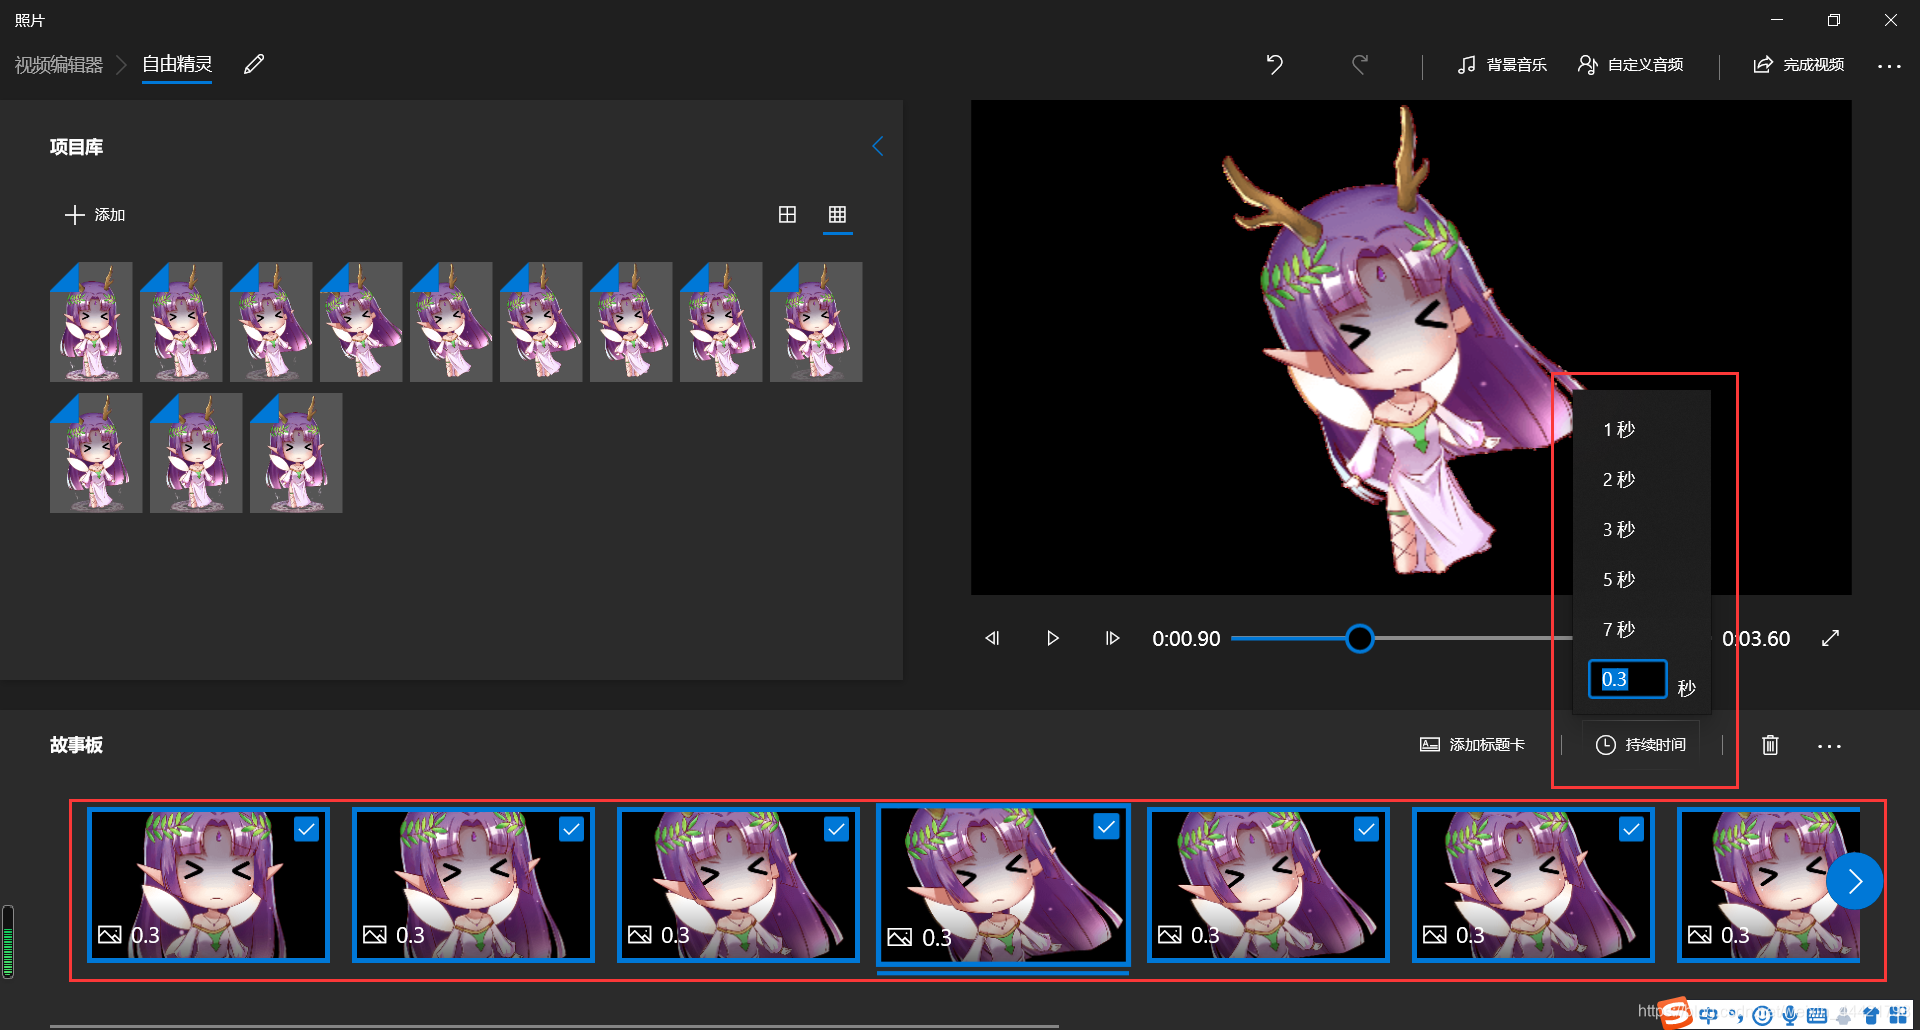The width and height of the screenshot is (1920, 1030).
Task: Select the third library image in second row
Action: tap(296, 453)
